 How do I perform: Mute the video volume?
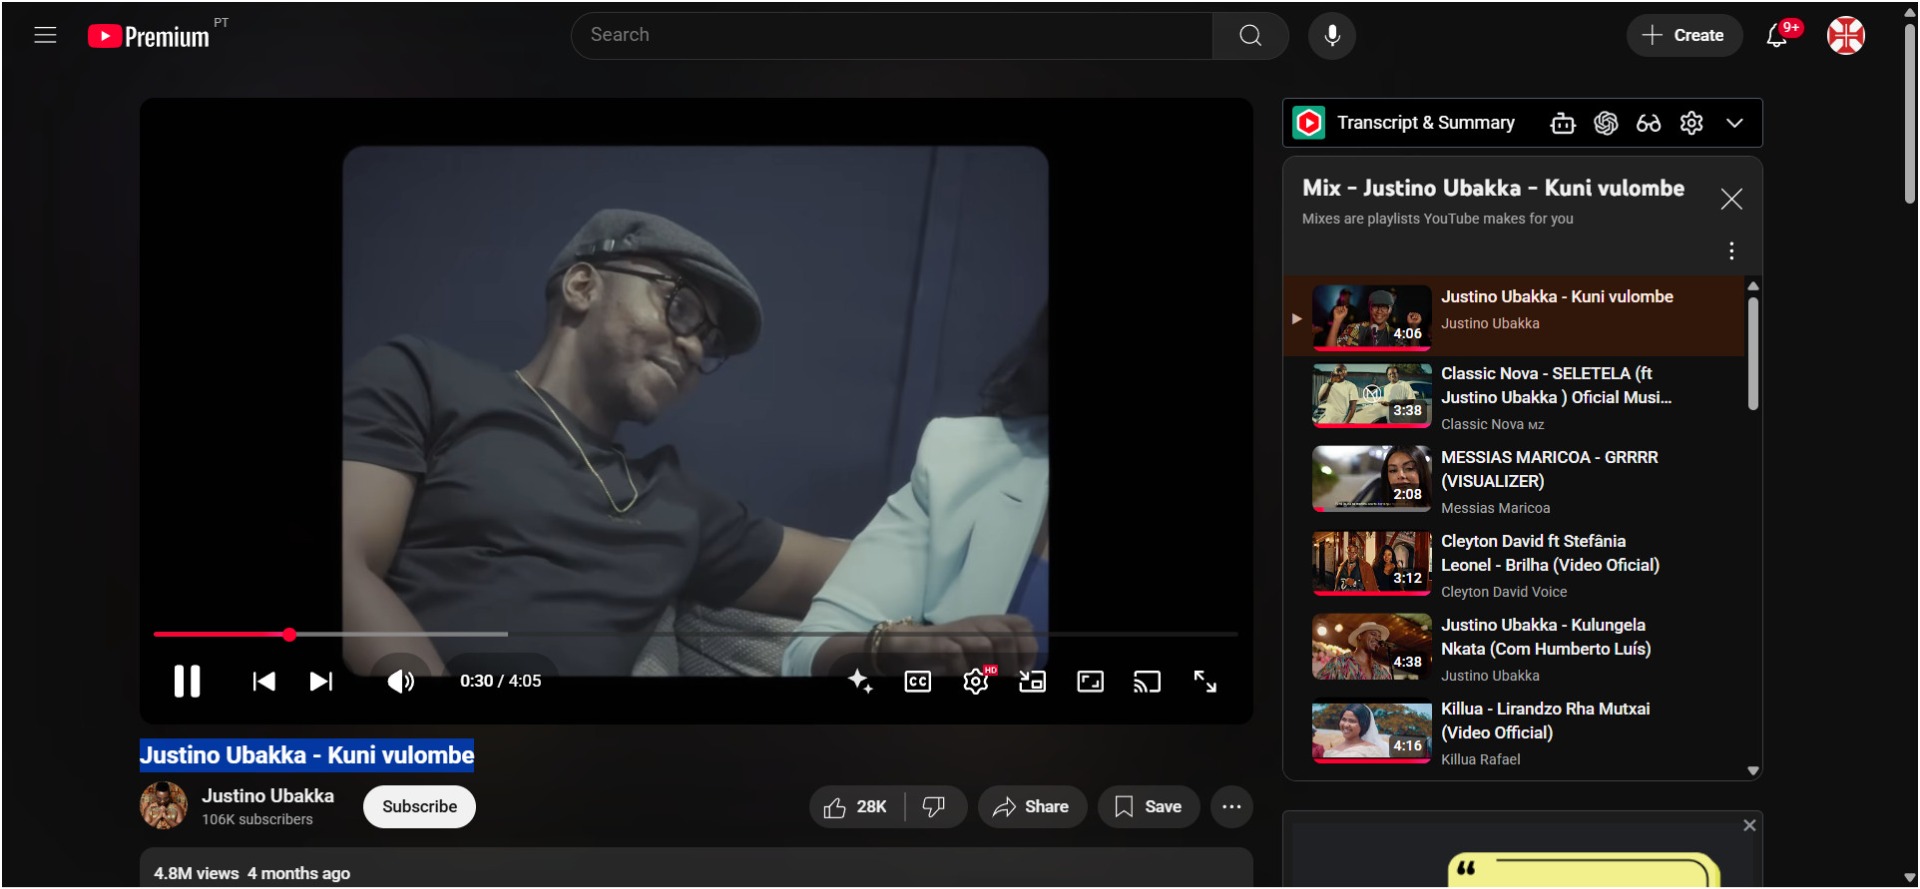[401, 682]
